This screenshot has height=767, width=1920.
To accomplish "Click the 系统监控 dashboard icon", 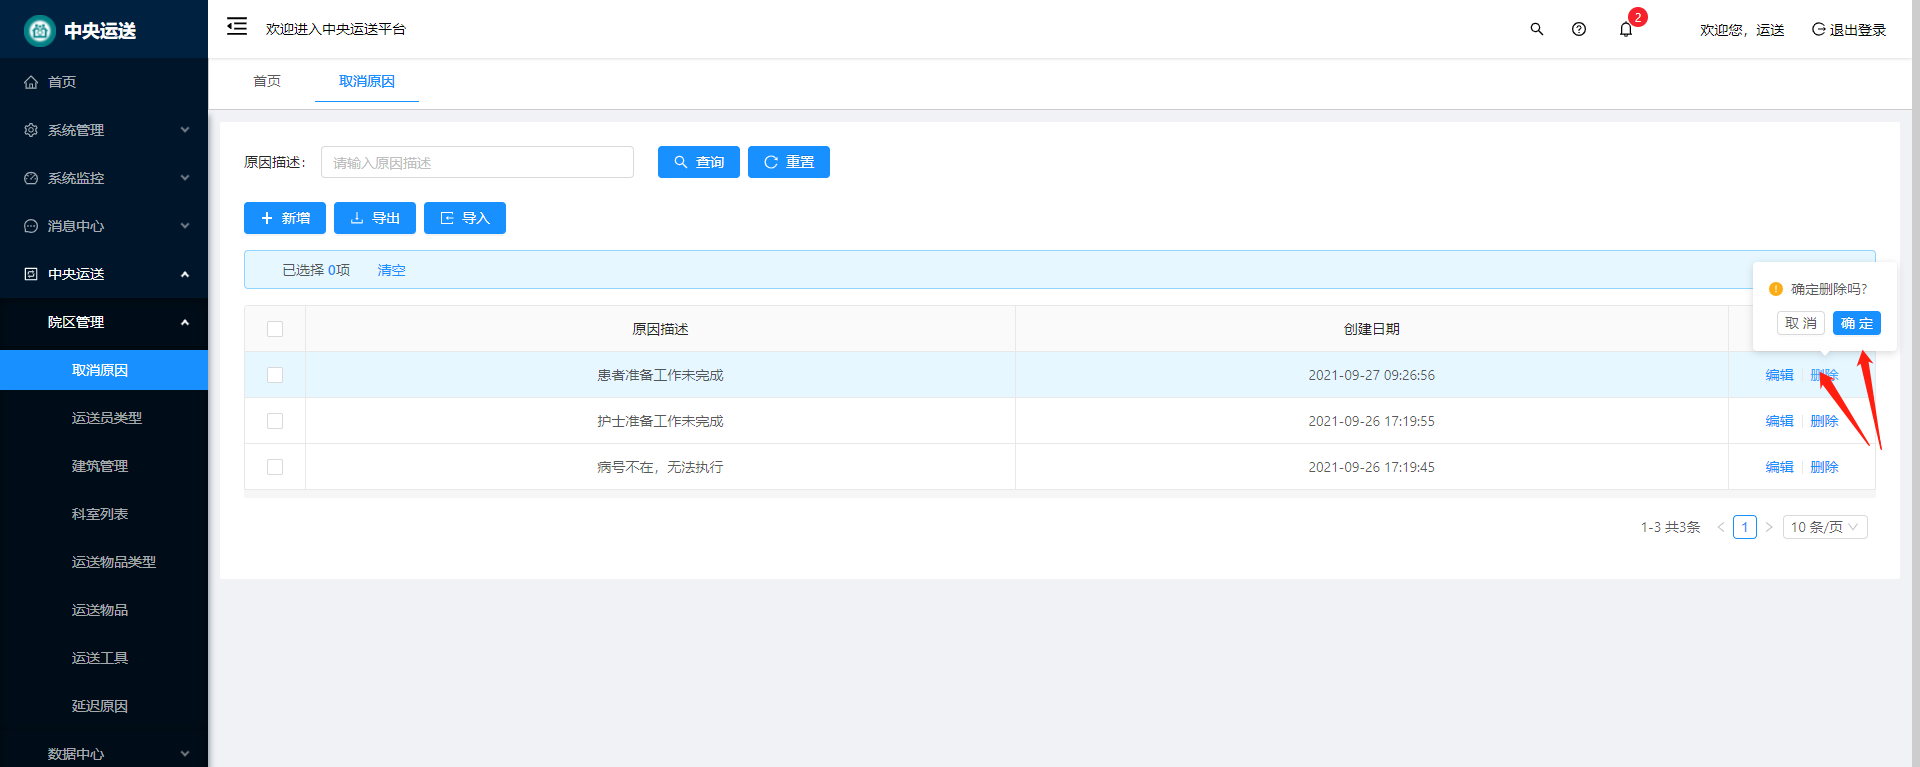I will pos(31,178).
